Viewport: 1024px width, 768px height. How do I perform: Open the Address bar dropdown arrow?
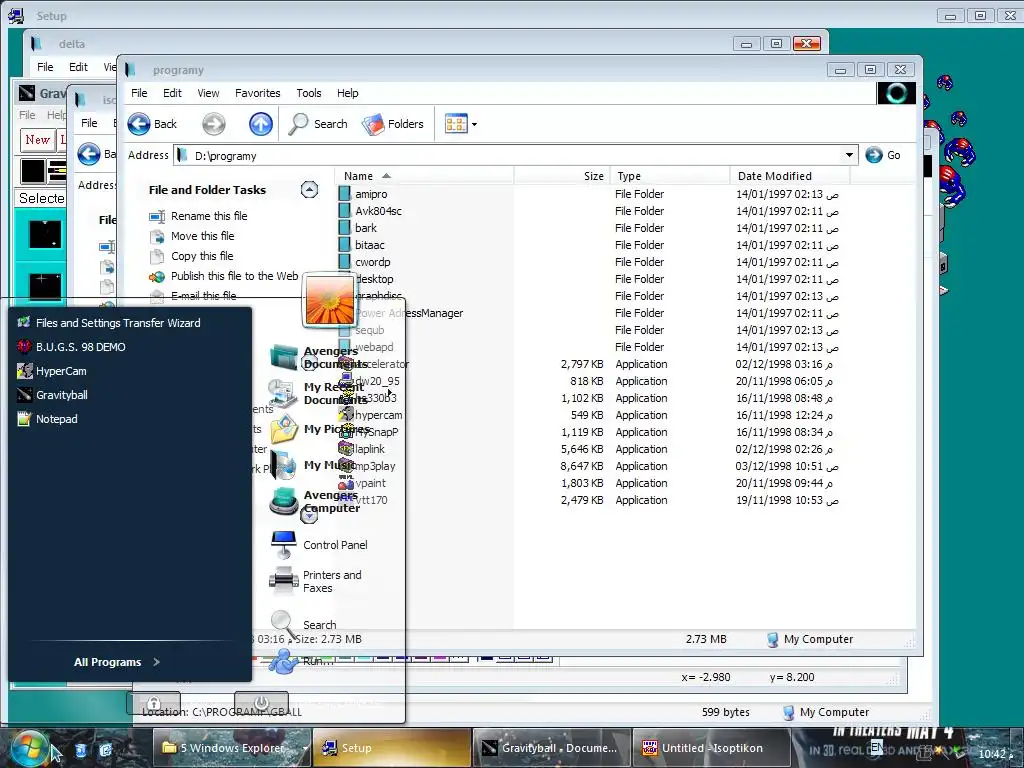[x=849, y=155]
